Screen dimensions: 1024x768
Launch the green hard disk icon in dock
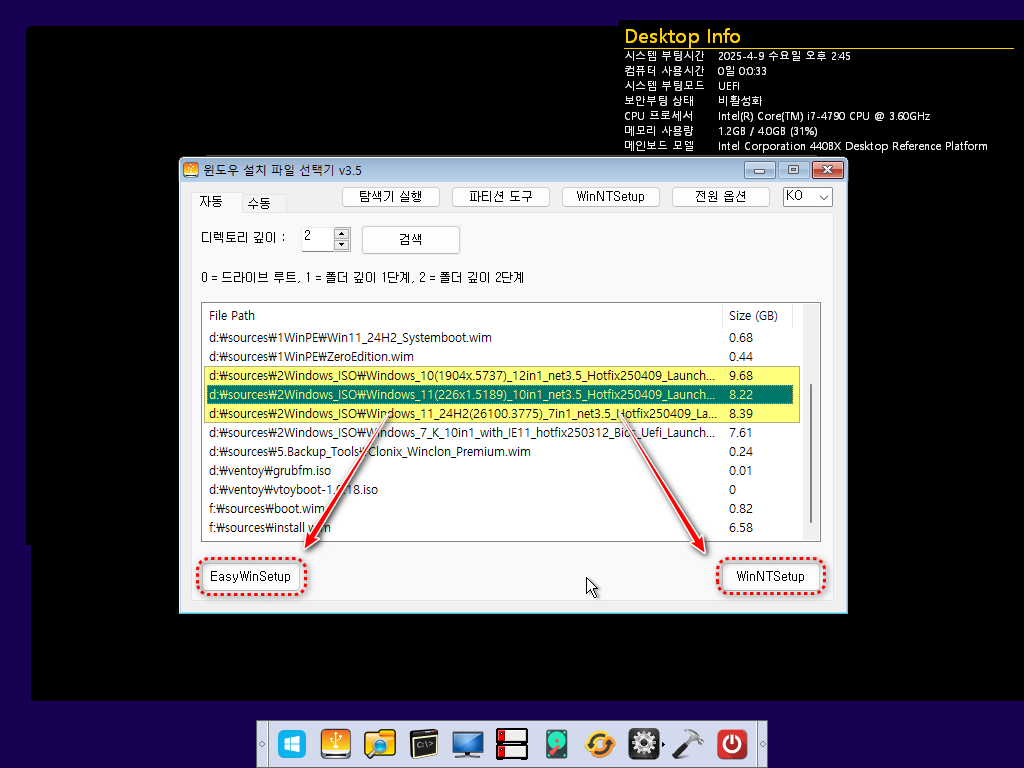556,744
